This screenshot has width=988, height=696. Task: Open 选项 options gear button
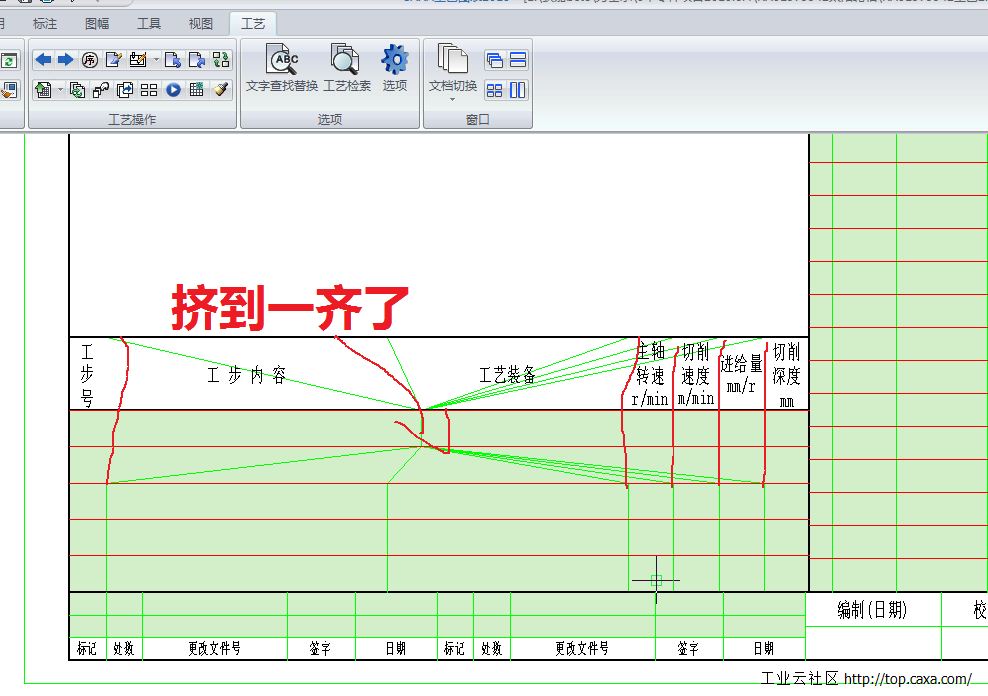coord(394,68)
